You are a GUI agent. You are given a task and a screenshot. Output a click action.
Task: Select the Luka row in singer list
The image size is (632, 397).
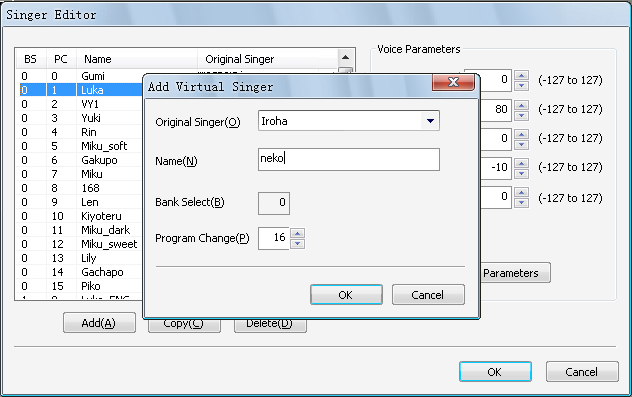click(x=81, y=90)
